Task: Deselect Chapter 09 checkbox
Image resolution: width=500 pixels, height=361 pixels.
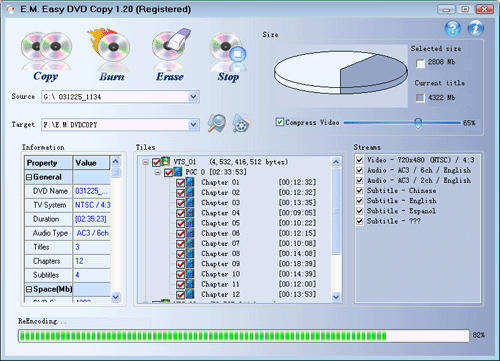Action: click(x=180, y=264)
